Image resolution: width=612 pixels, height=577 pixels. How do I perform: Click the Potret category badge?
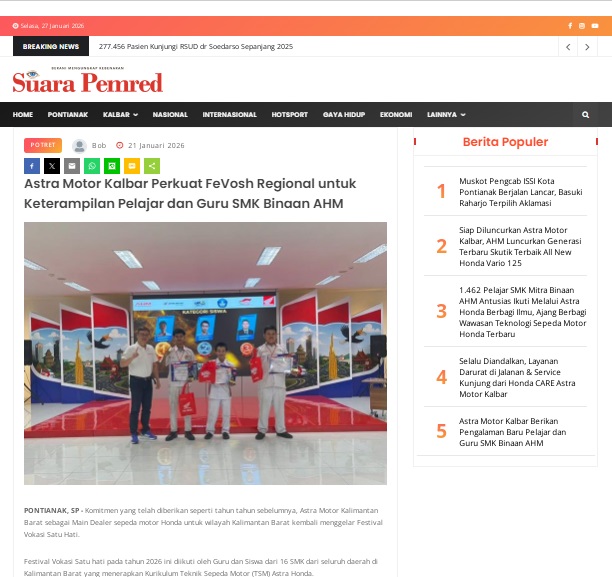43,145
